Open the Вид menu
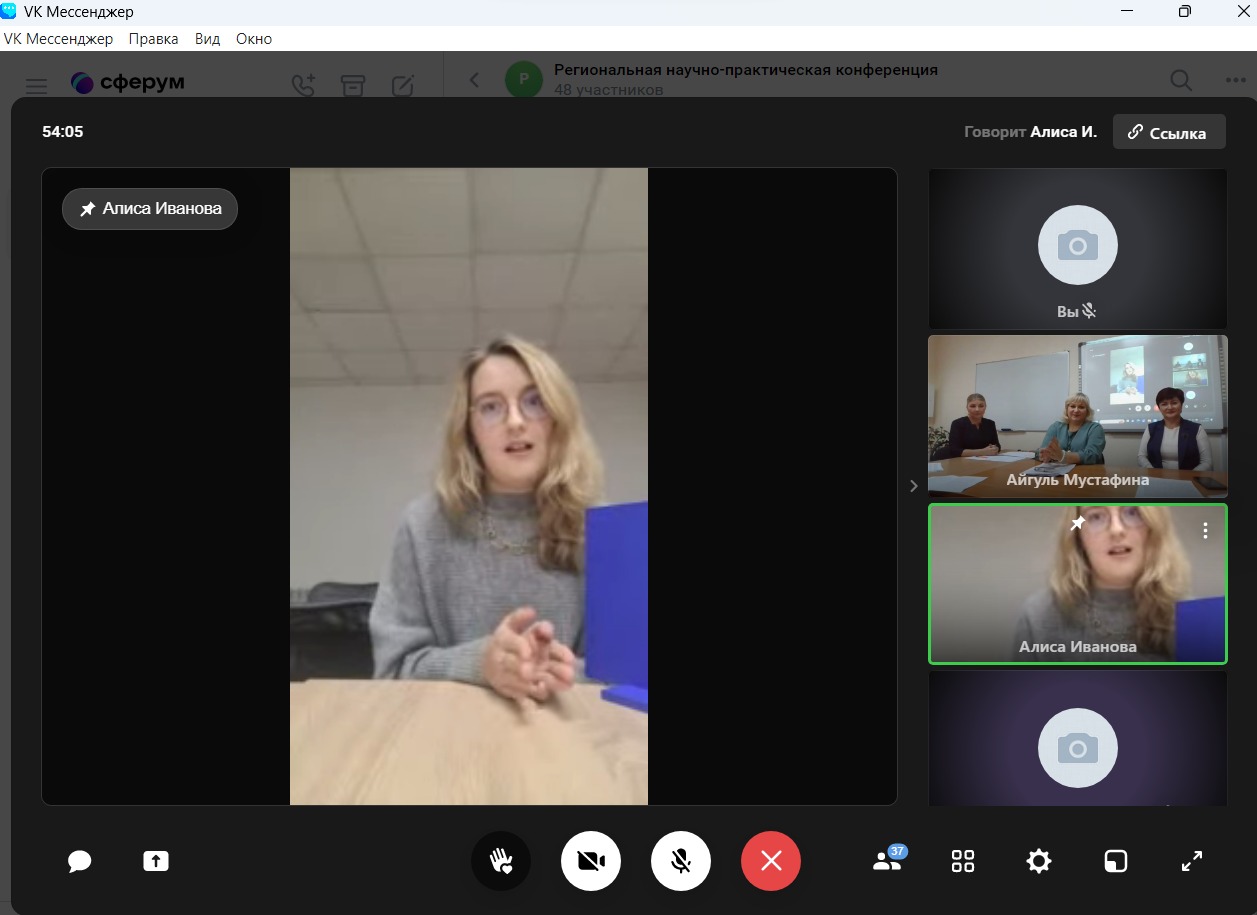1257x915 pixels. pyautogui.click(x=207, y=39)
